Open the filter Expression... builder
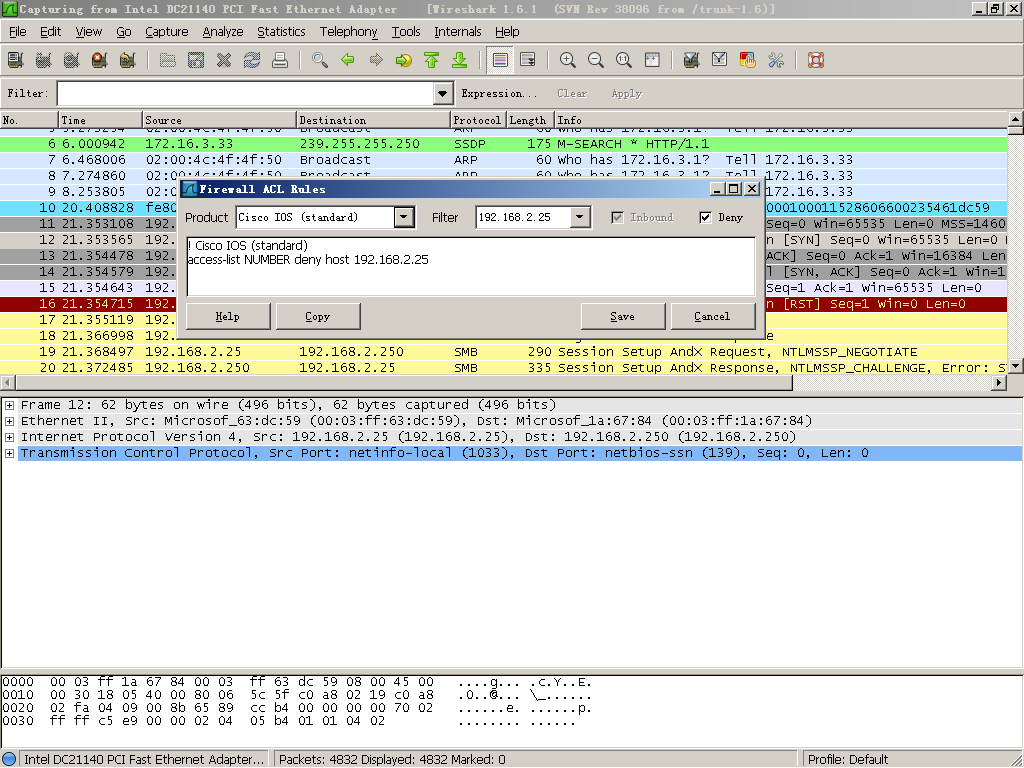1024x768 pixels. [x=500, y=93]
